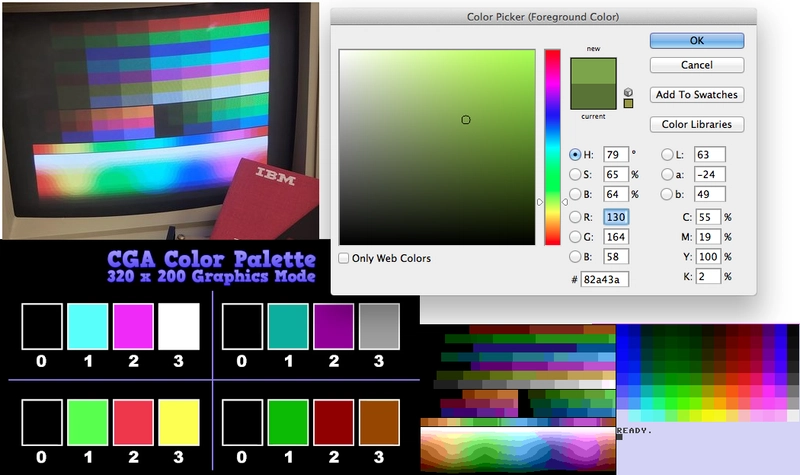This screenshot has width=800, height=475.
Task: Select the HSB brightness B radio button
Action: pyautogui.click(x=575, y=194)
